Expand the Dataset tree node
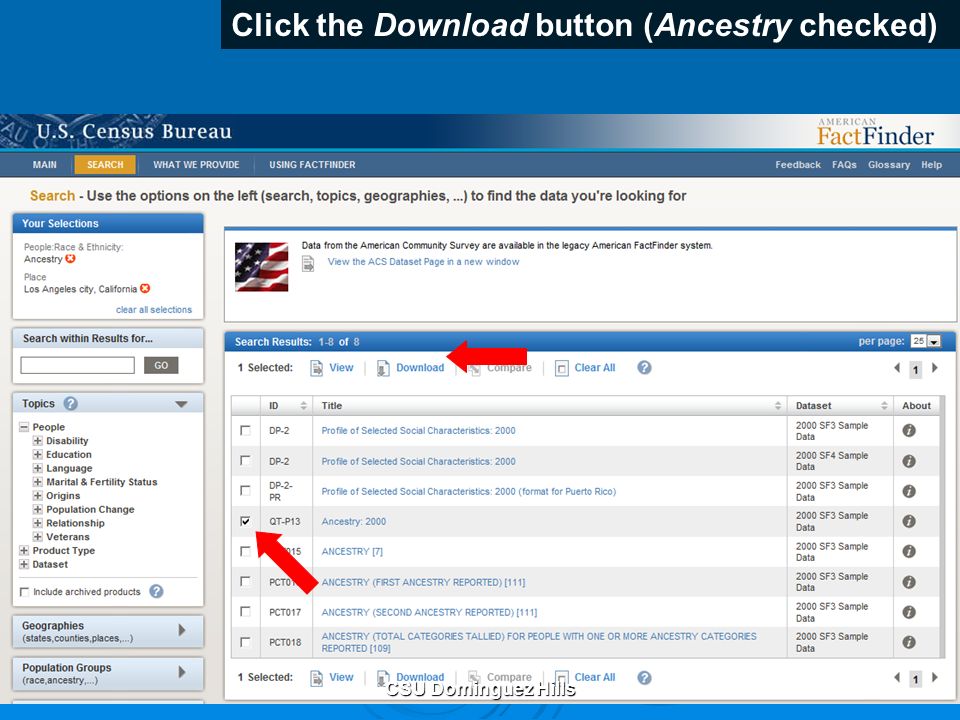The width and height of the screenshot is (960, 720). (x=24, y=564)
